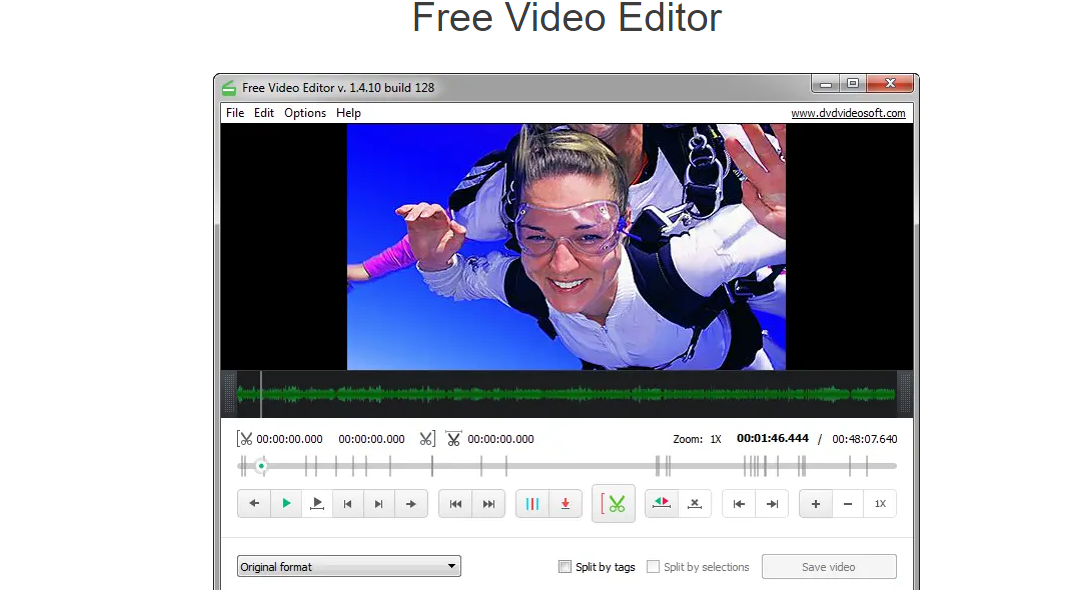Click the green audio waveform strip
The image size is (1089, 590).
click(566, 394)
